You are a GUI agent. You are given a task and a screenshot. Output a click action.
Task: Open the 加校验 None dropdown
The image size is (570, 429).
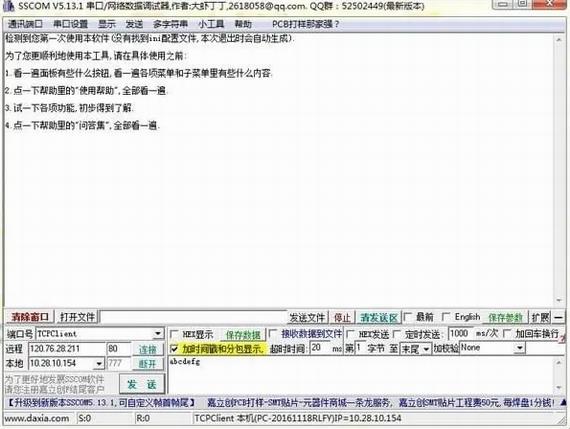tap(520, 348)
